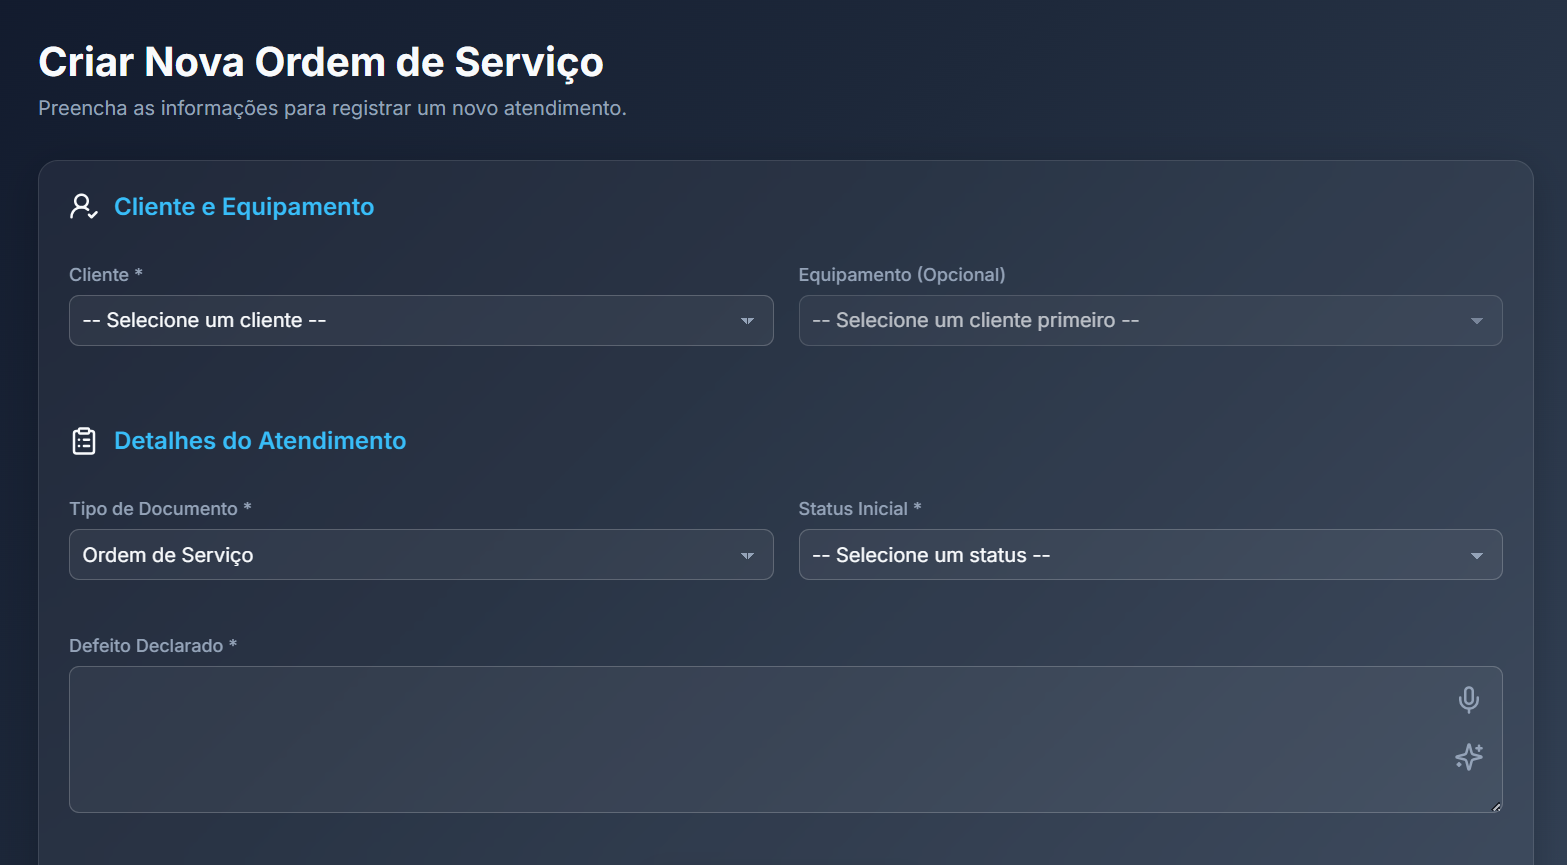
Task: Click the 'Status Inicial *' label
Action: [860, 509]
